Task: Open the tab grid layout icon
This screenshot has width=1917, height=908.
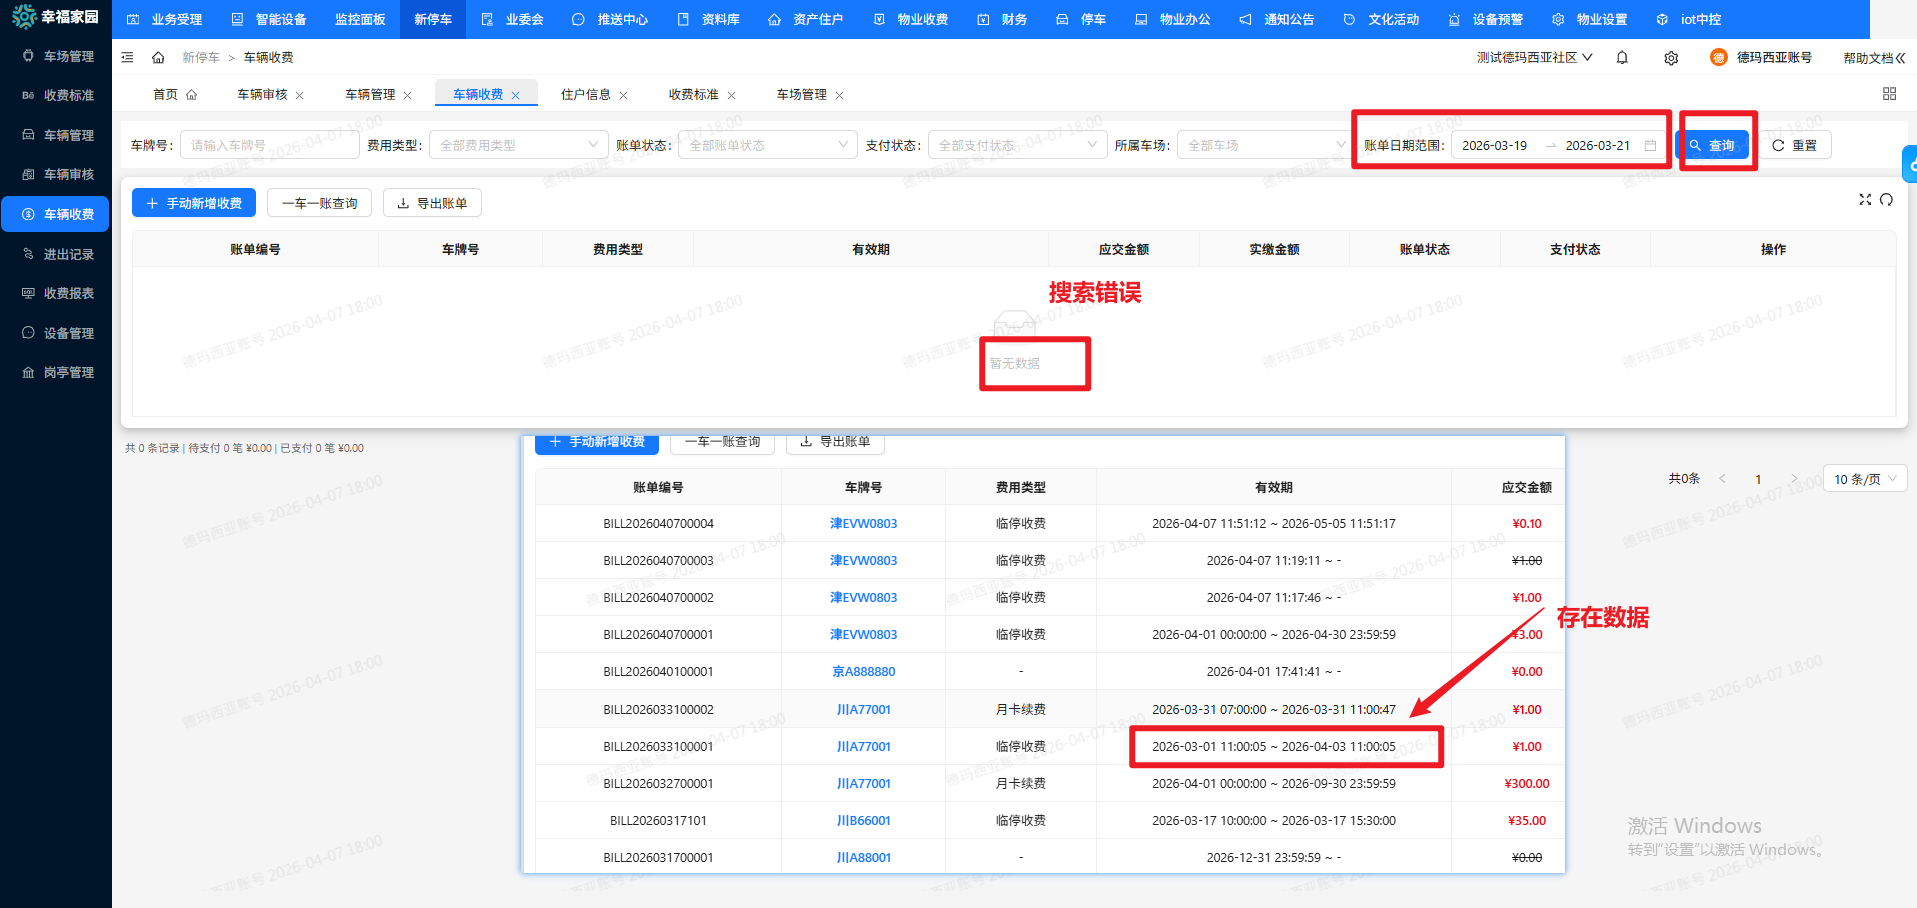Action: click(1889, 94)
